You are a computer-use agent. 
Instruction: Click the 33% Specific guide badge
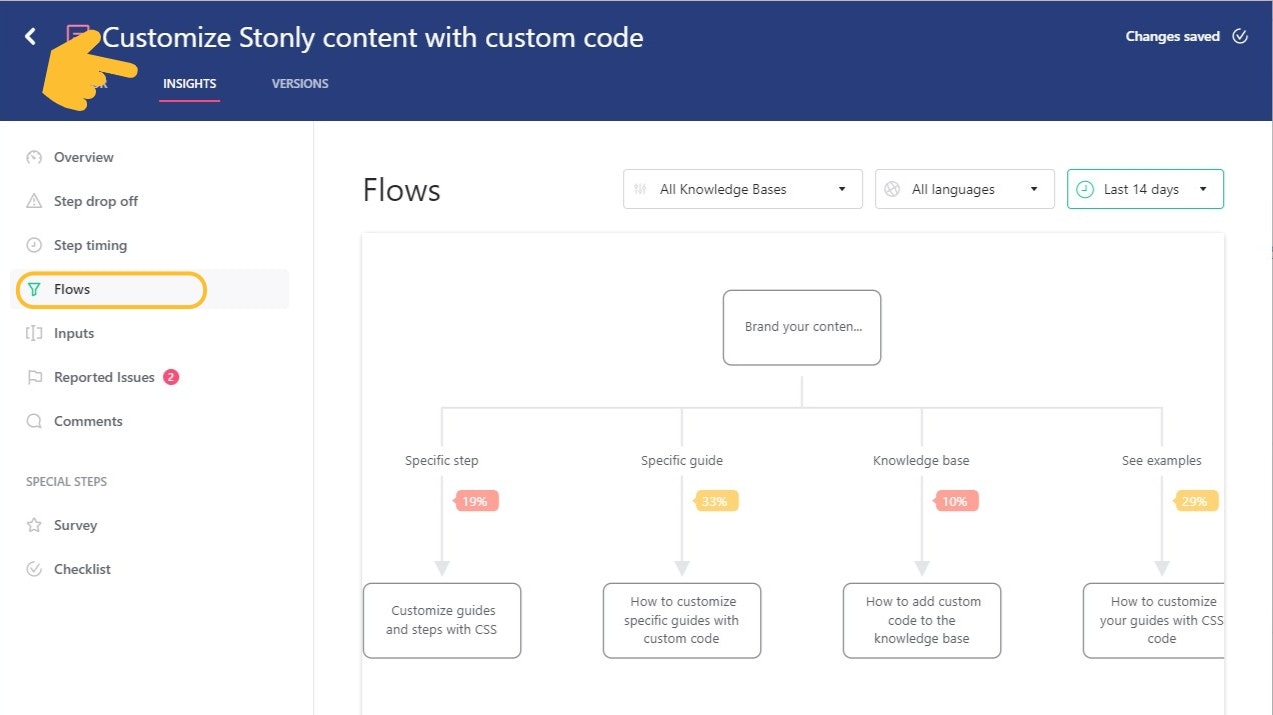click(x=716, y=501)
